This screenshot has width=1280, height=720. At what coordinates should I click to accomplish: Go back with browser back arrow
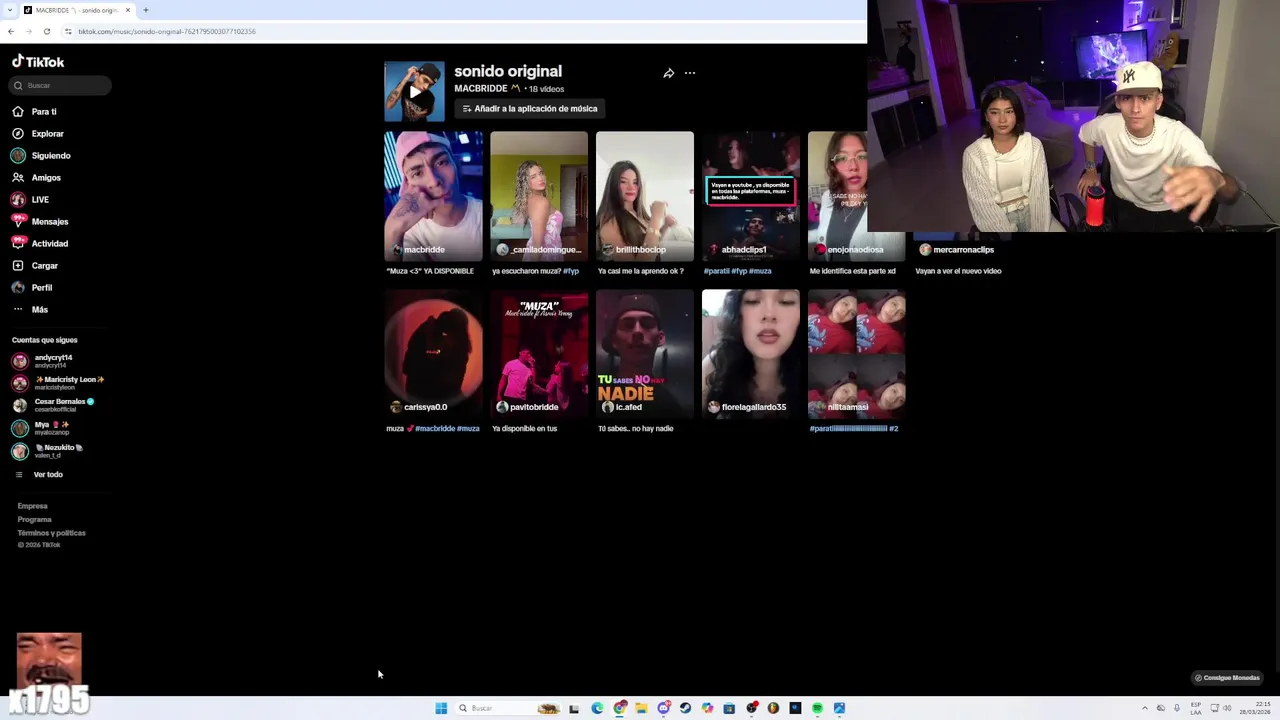tap(10, 31)
